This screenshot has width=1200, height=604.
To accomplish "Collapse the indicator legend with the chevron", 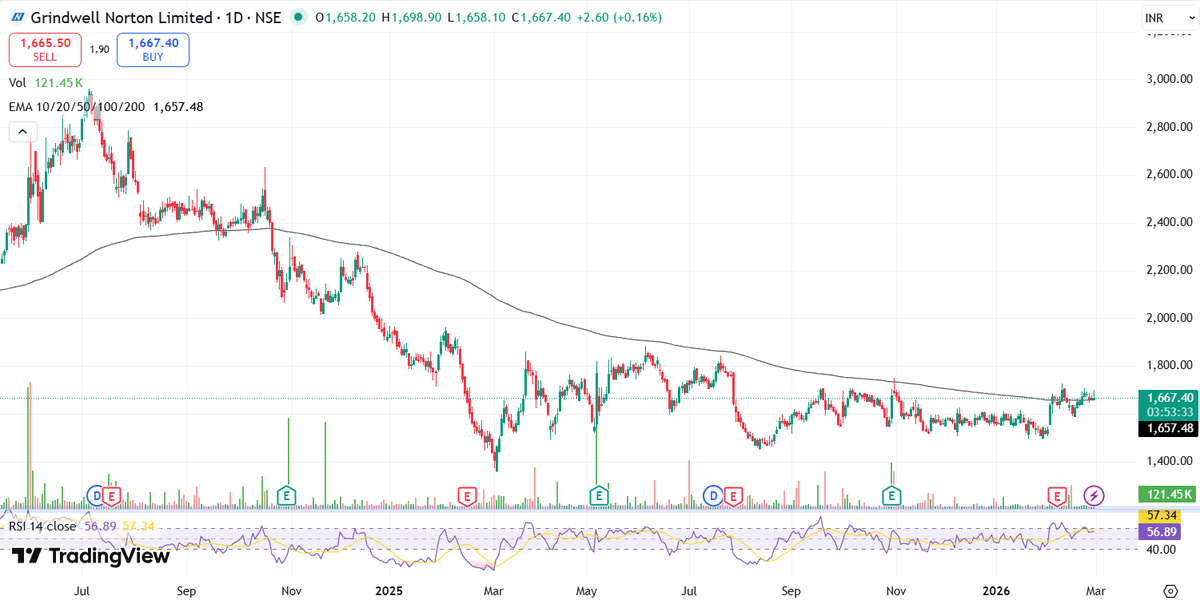I will [23, 131].
